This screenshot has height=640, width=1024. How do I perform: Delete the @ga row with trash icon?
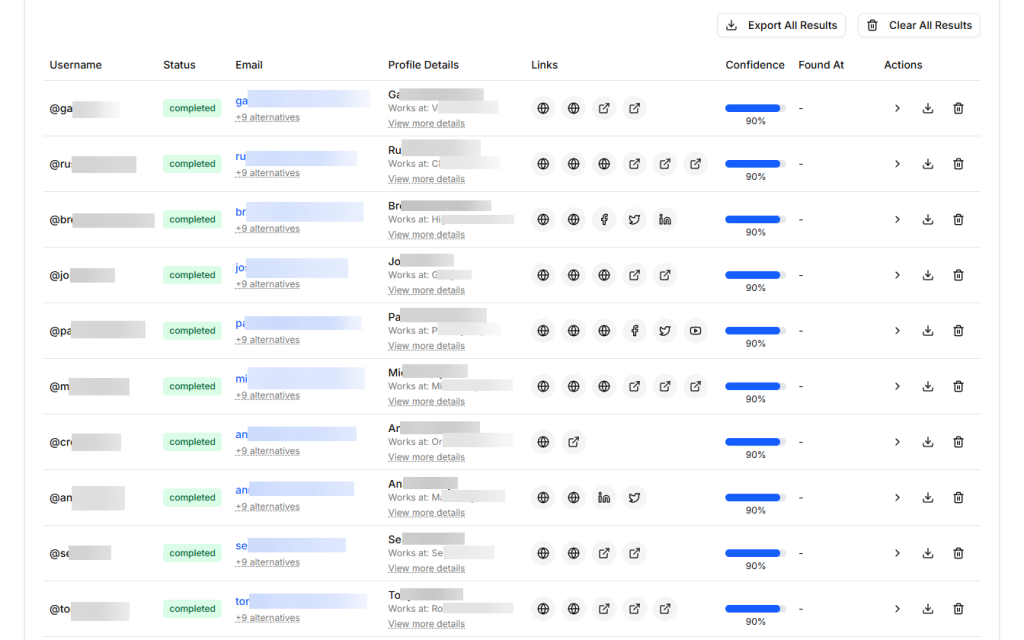[958, 108]
